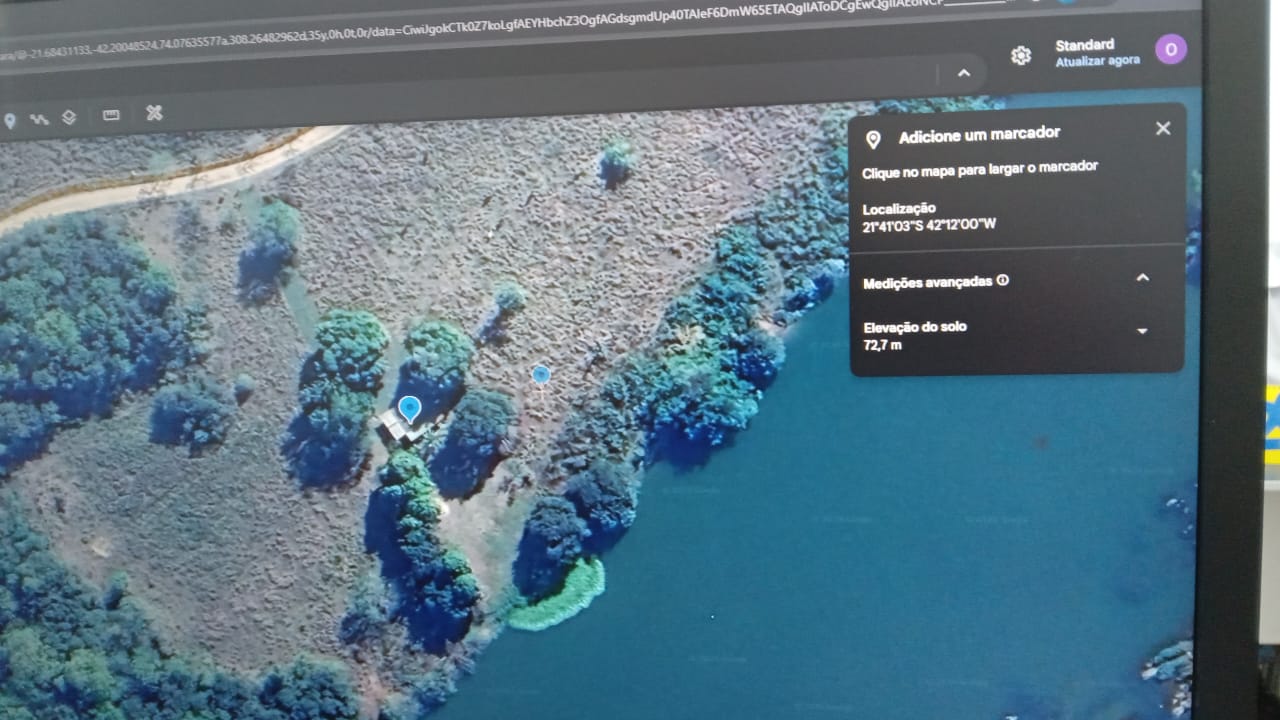Collapse the toolbar with the up chevron

coord(963,73)
